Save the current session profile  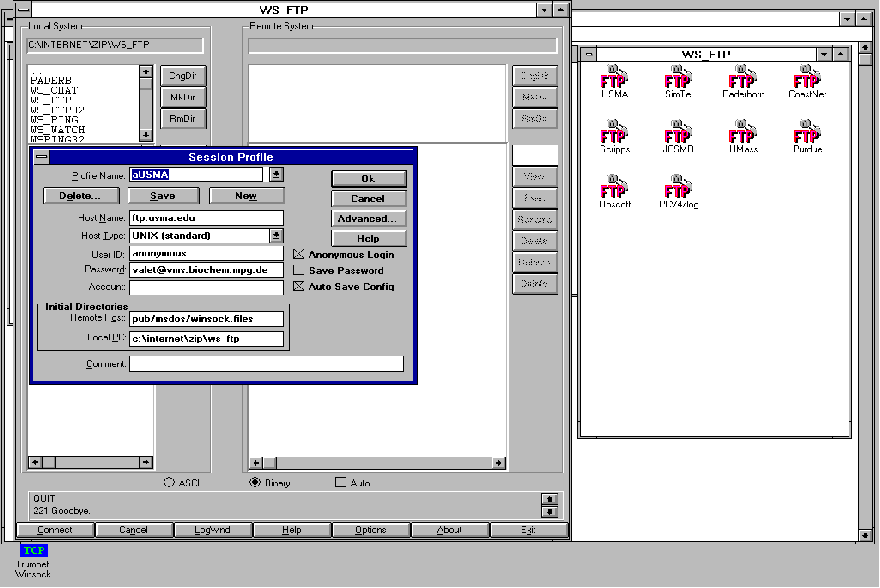pyautogui.click(x=163, y=196)
